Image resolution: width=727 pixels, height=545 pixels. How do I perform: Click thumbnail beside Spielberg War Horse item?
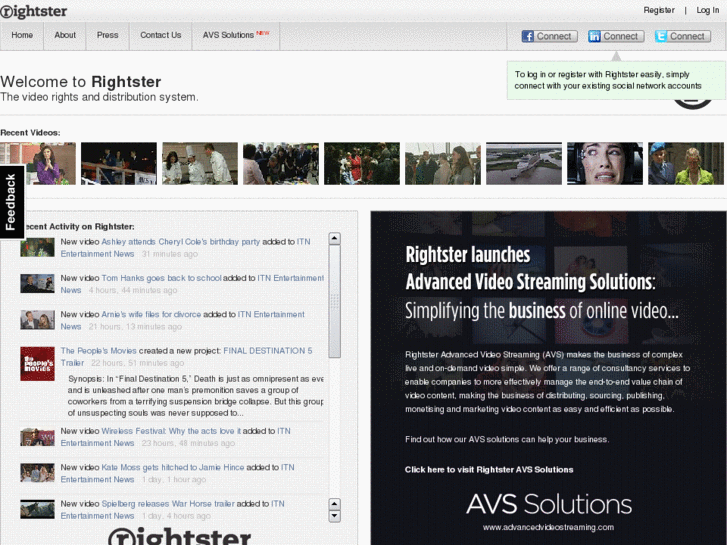pyautogui.click(x=38, y=509)
